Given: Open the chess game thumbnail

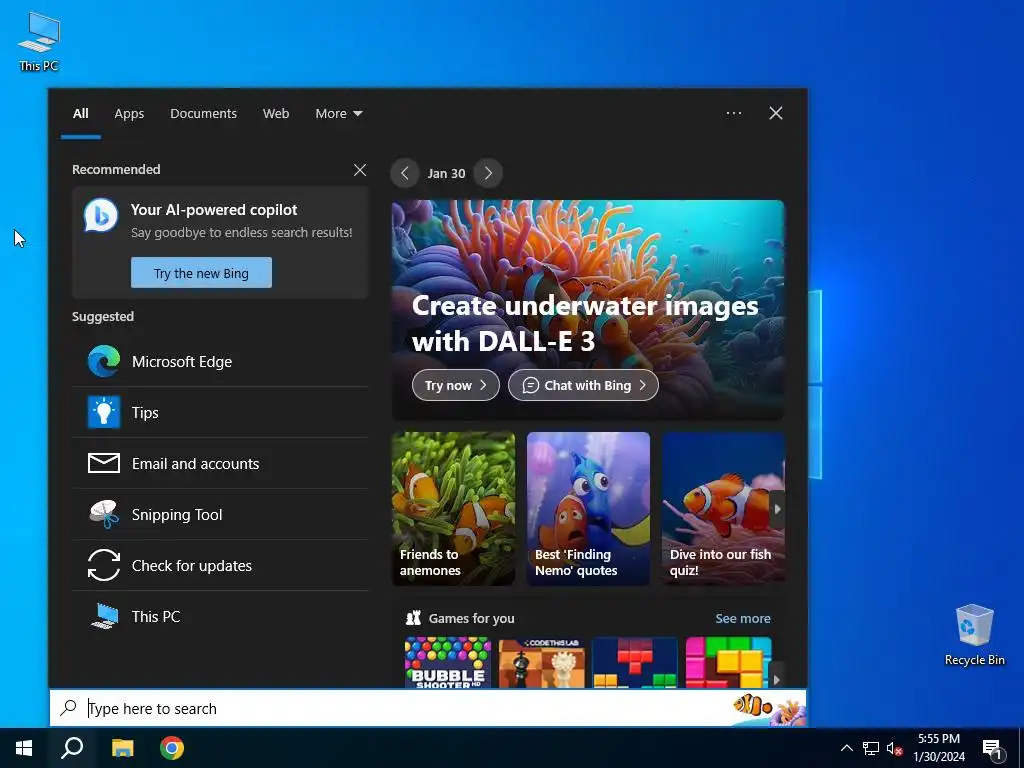Looking at the screenshot, I should coord(541,662).
